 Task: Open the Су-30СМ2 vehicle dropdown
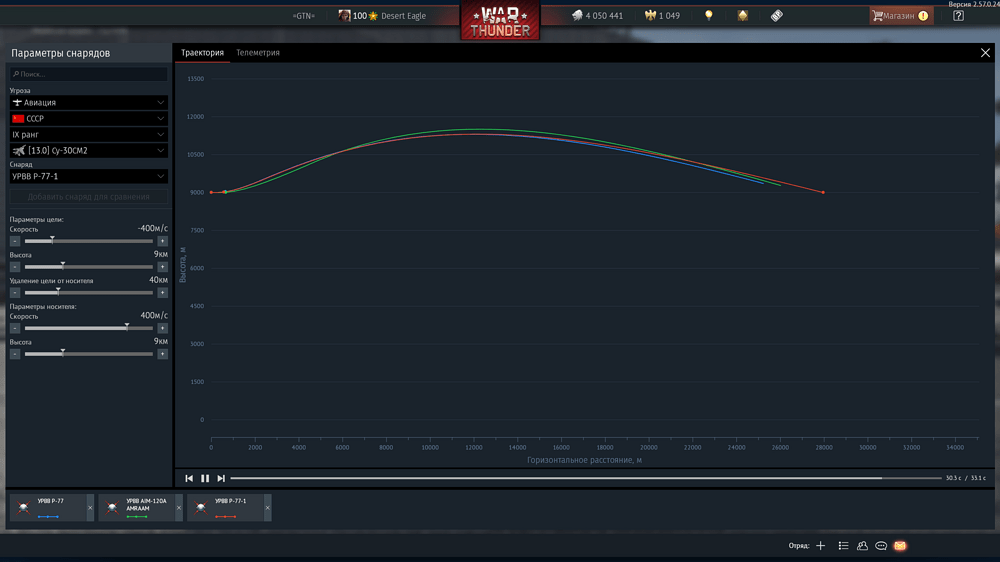(x=89, y=151)
